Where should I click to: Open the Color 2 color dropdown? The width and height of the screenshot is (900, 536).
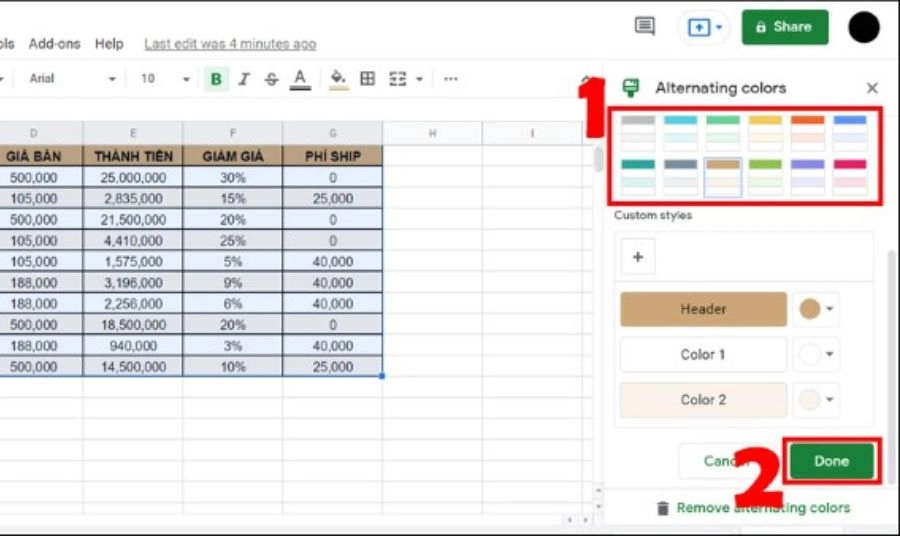point(816,399)
